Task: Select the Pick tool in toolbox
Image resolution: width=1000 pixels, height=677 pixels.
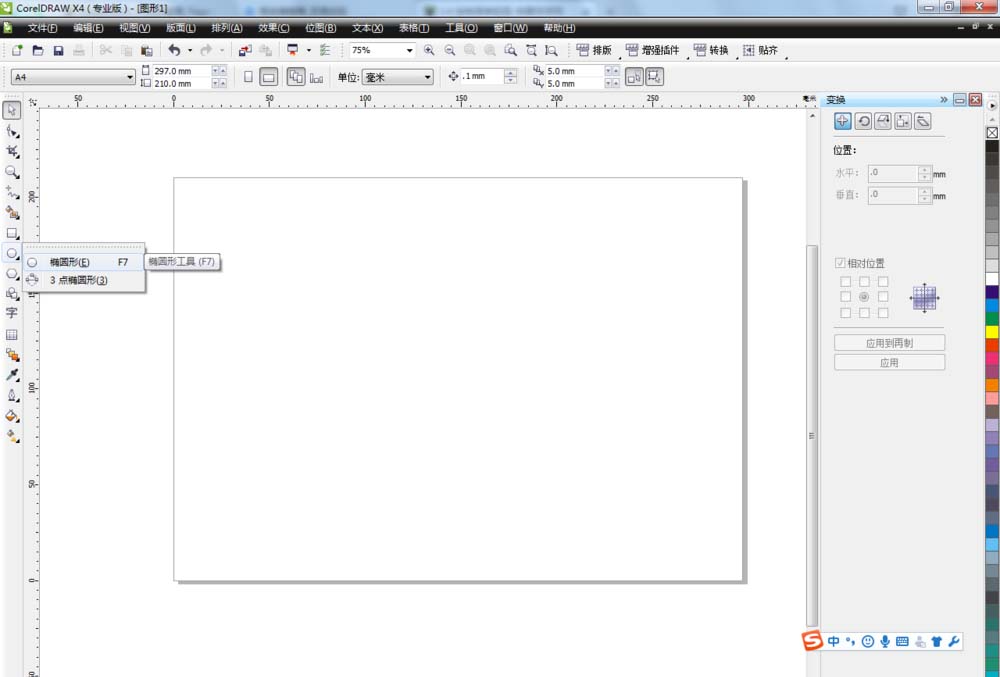Action: click(x=12, y=110)
